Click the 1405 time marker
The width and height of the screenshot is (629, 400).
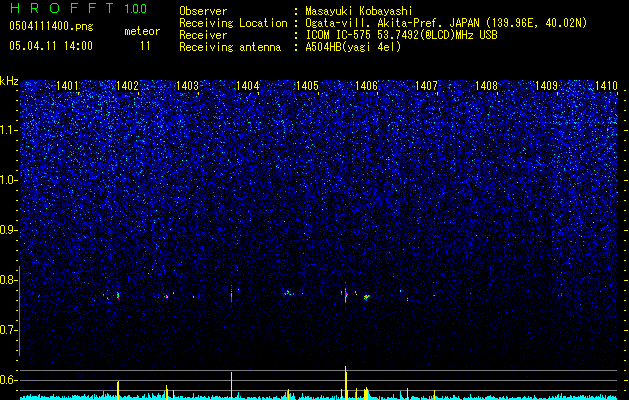pos(307,85)
